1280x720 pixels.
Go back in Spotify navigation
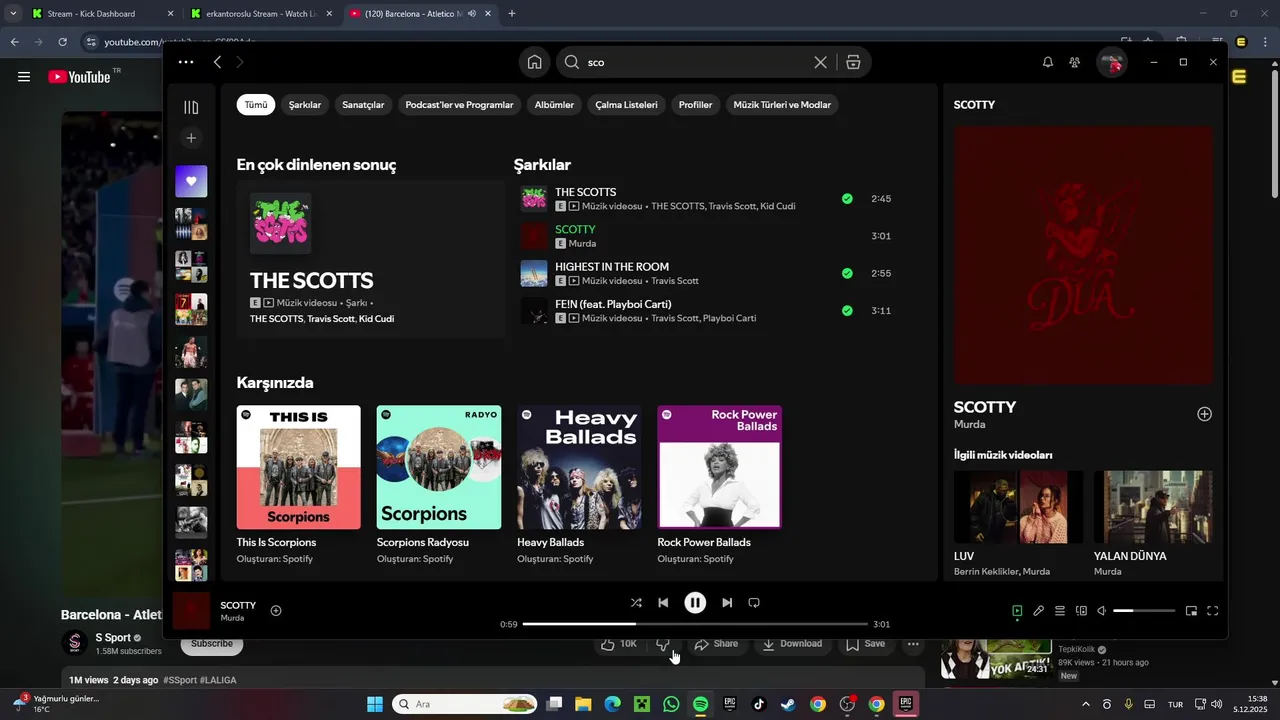pyautogui.click(x=218, y=62)
